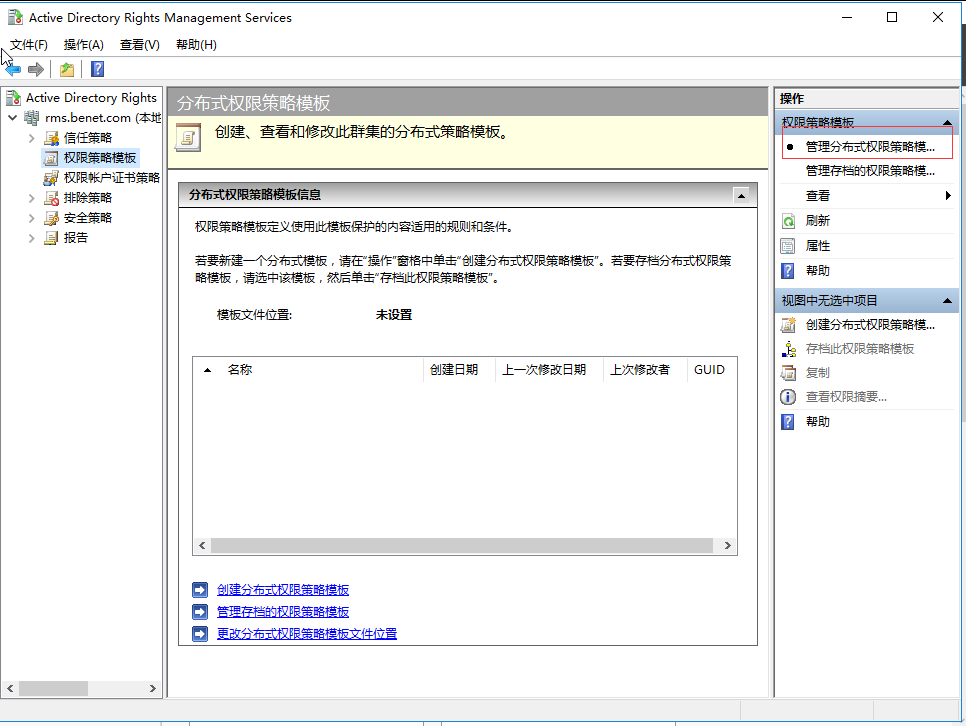The width and height of the screenshot is (966, 726).
Task: Click the template list scroll right arrow
Action: tap(728, 545)
